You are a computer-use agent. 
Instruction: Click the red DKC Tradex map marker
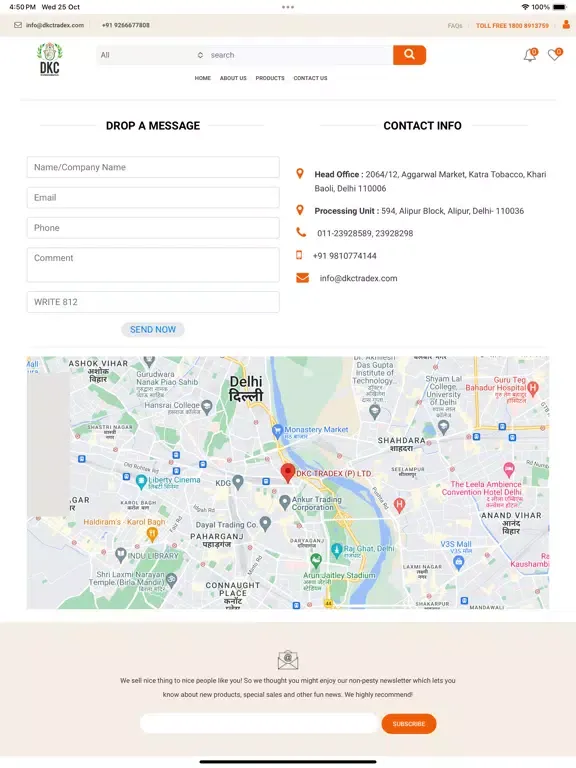coord(288,473)
